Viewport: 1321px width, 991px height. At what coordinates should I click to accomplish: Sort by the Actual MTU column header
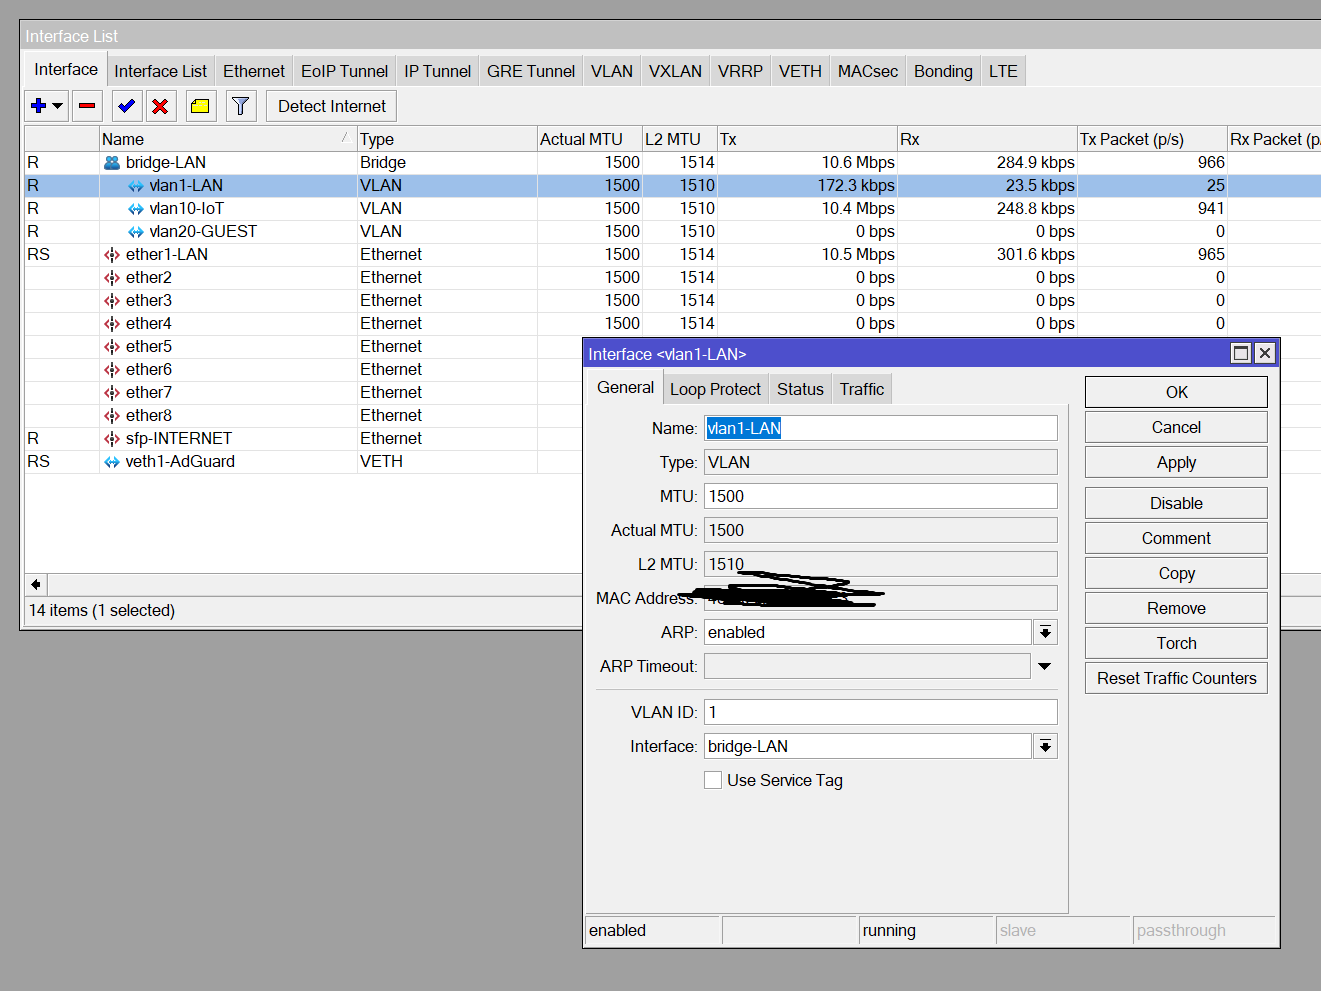pyautogui.click(x=589, y=139)
